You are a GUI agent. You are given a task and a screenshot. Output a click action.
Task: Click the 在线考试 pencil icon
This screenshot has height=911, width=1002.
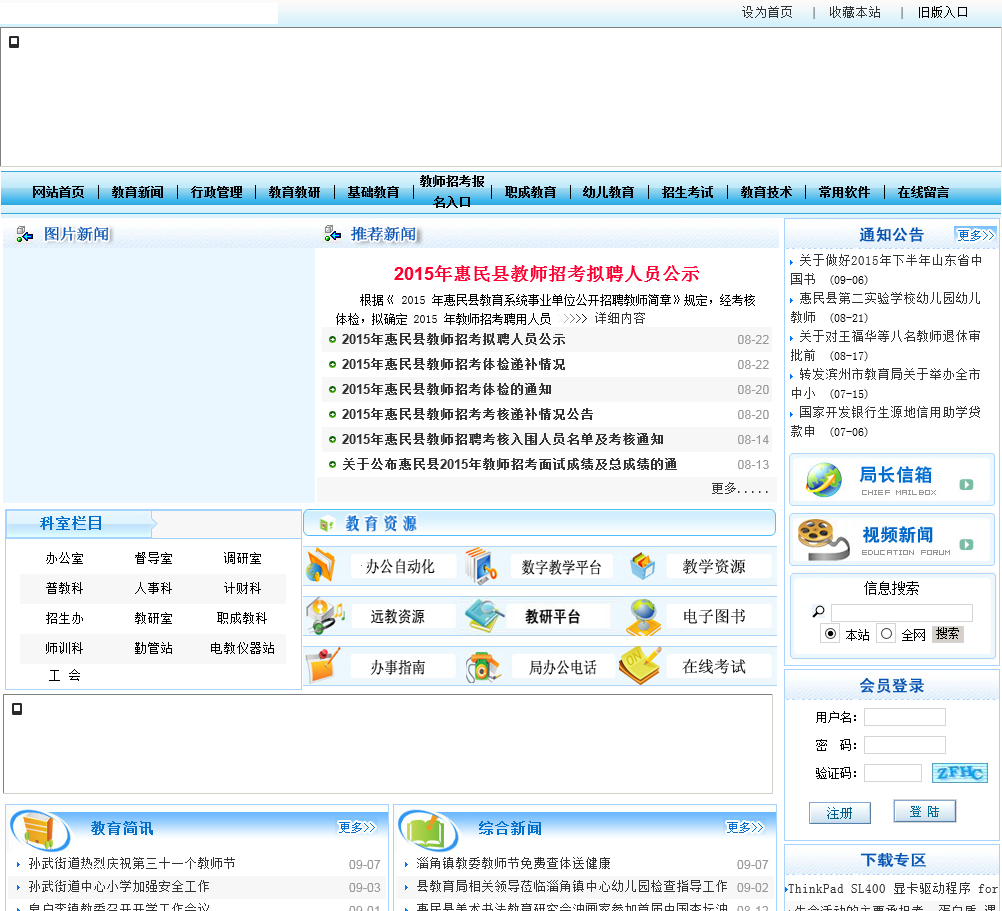tap(640, 666)
